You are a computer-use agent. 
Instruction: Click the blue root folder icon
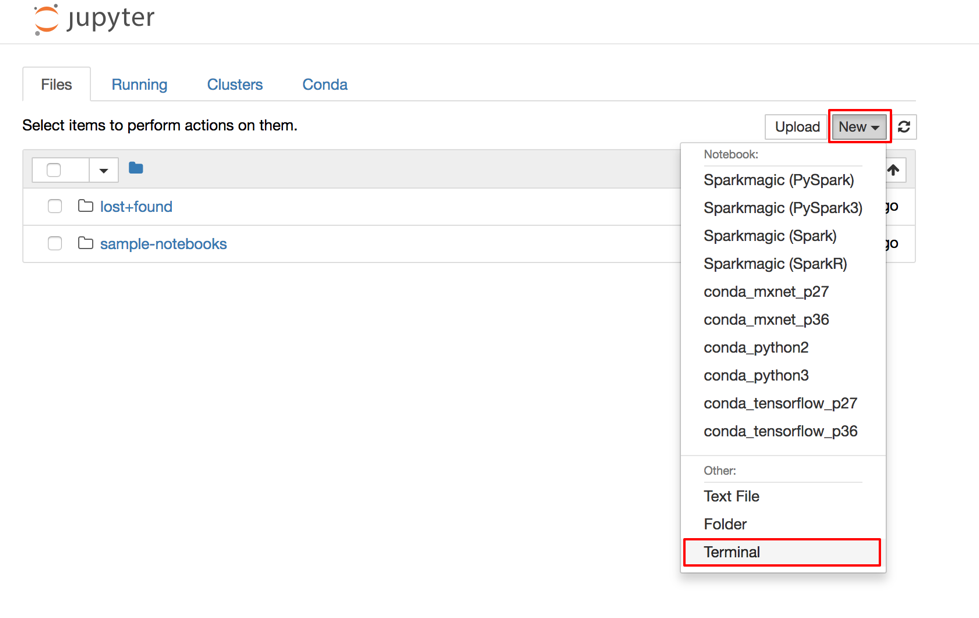(x=135, y=168)
